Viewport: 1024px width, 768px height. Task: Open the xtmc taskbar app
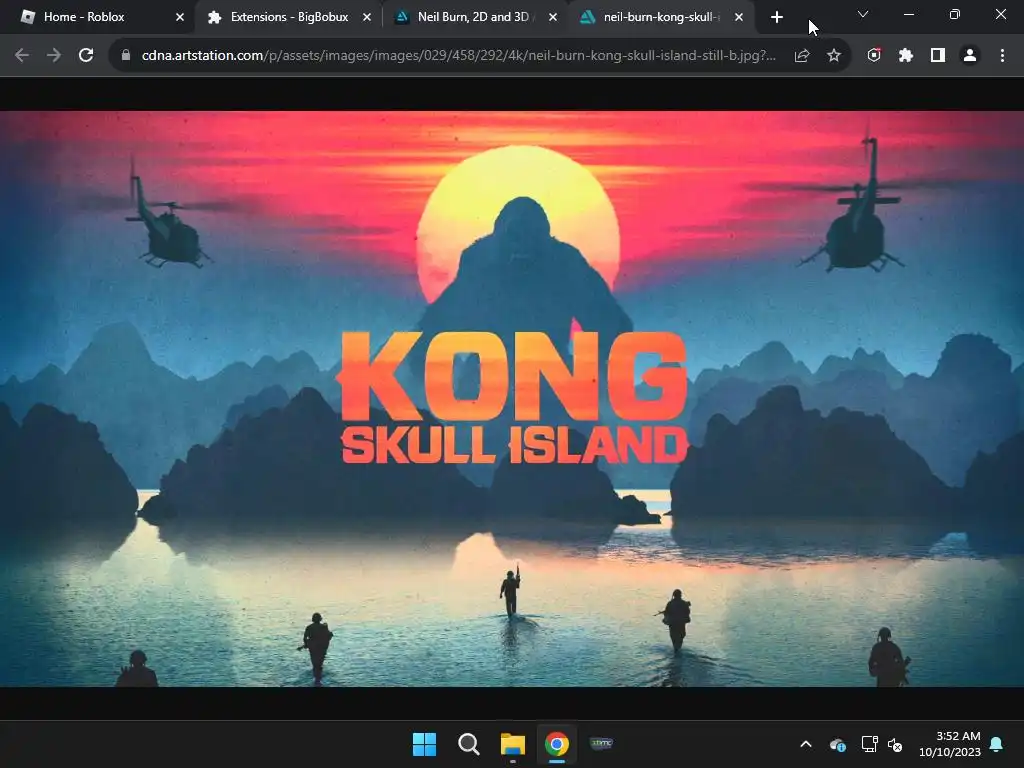click(601, 743)
